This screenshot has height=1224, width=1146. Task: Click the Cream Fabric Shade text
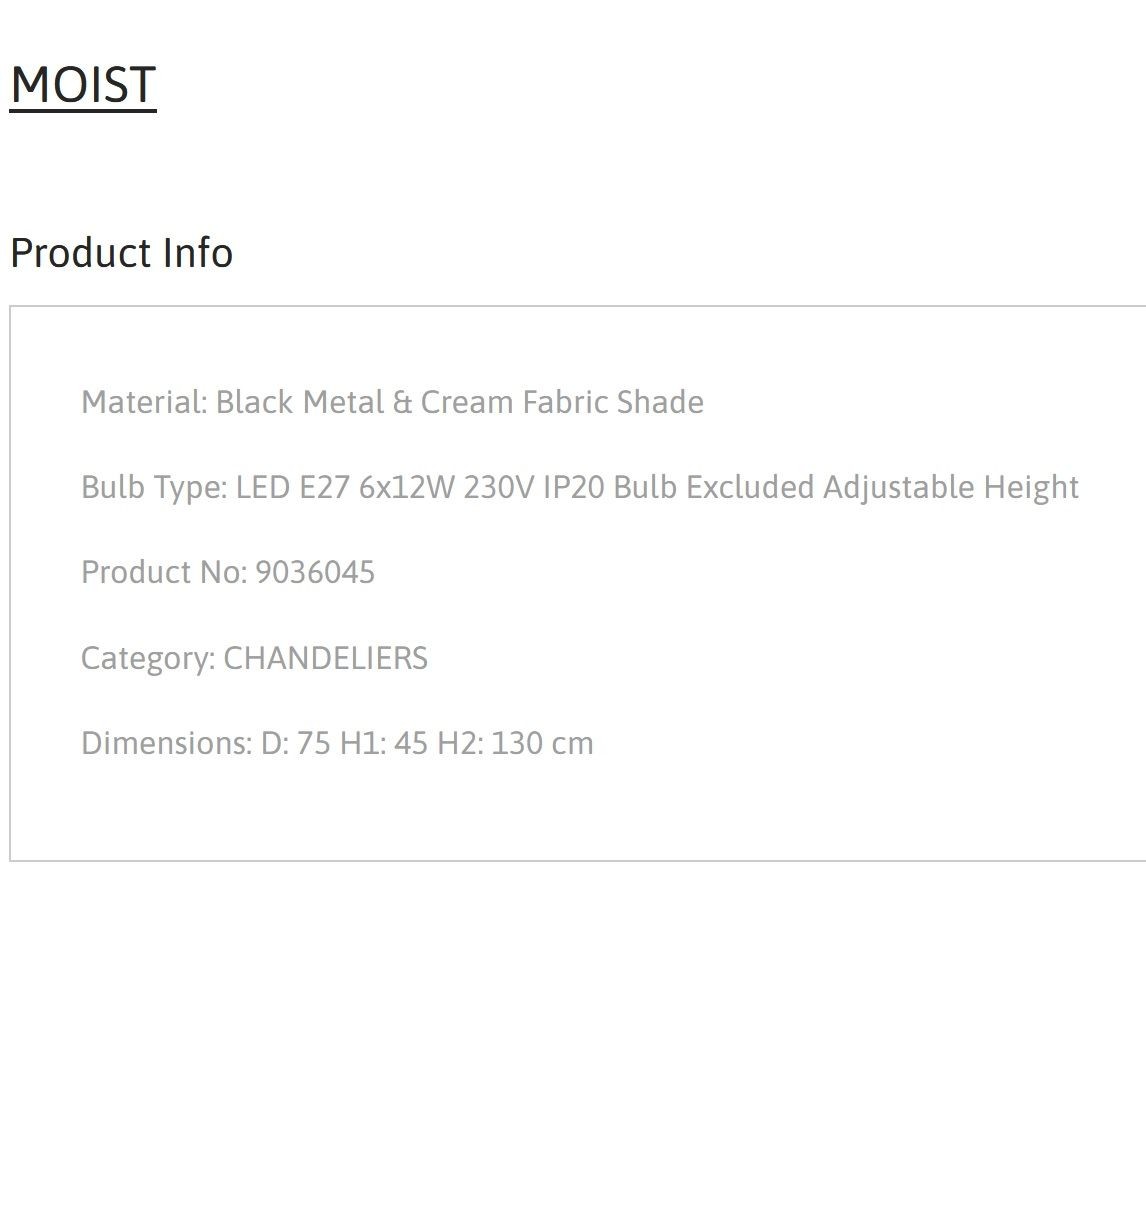[x=562, y=402]
